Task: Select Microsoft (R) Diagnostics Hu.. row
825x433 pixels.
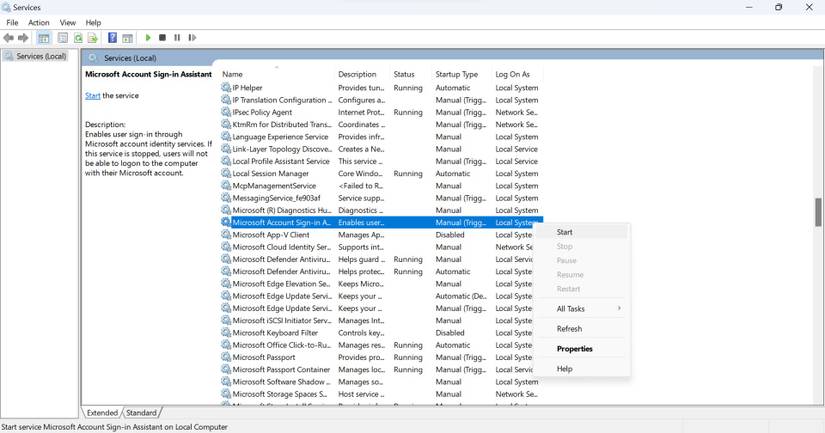Action: [381, 210]
